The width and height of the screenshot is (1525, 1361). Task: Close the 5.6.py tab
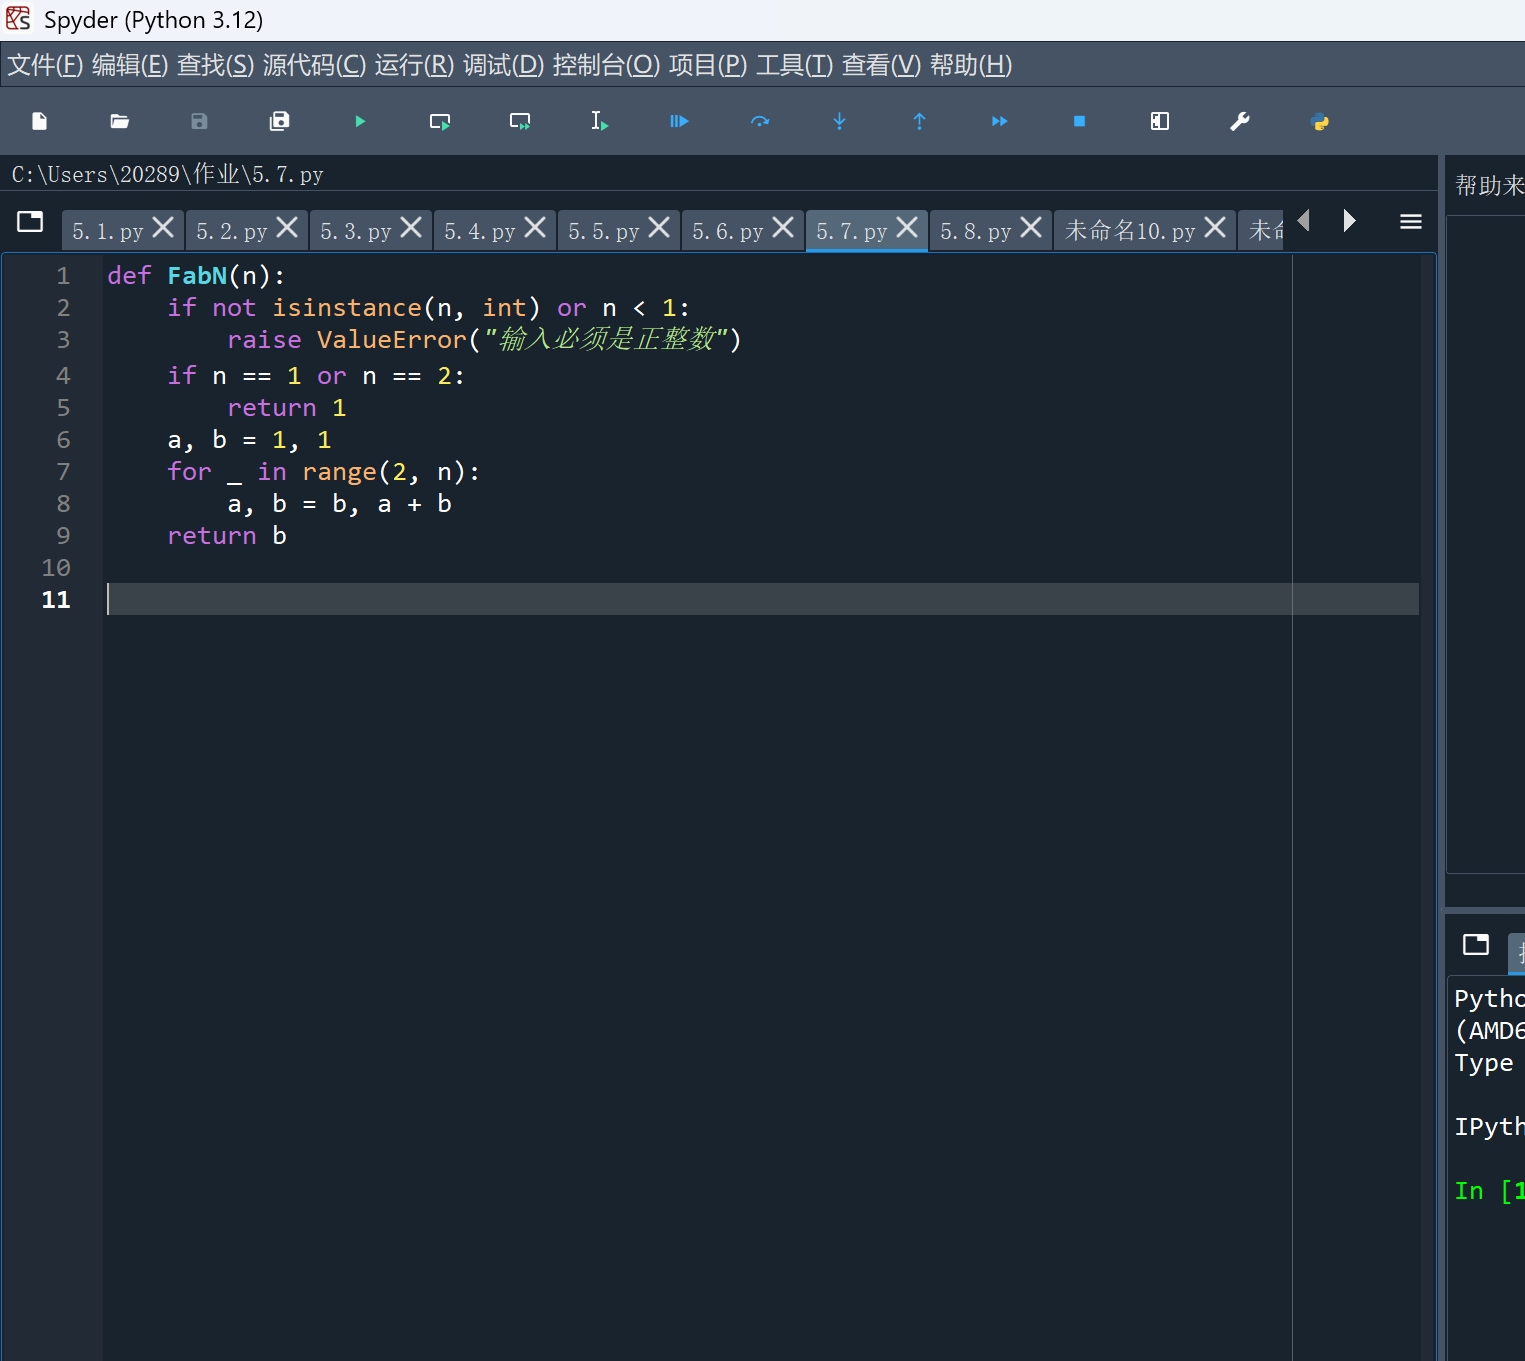tap(783, 227)
